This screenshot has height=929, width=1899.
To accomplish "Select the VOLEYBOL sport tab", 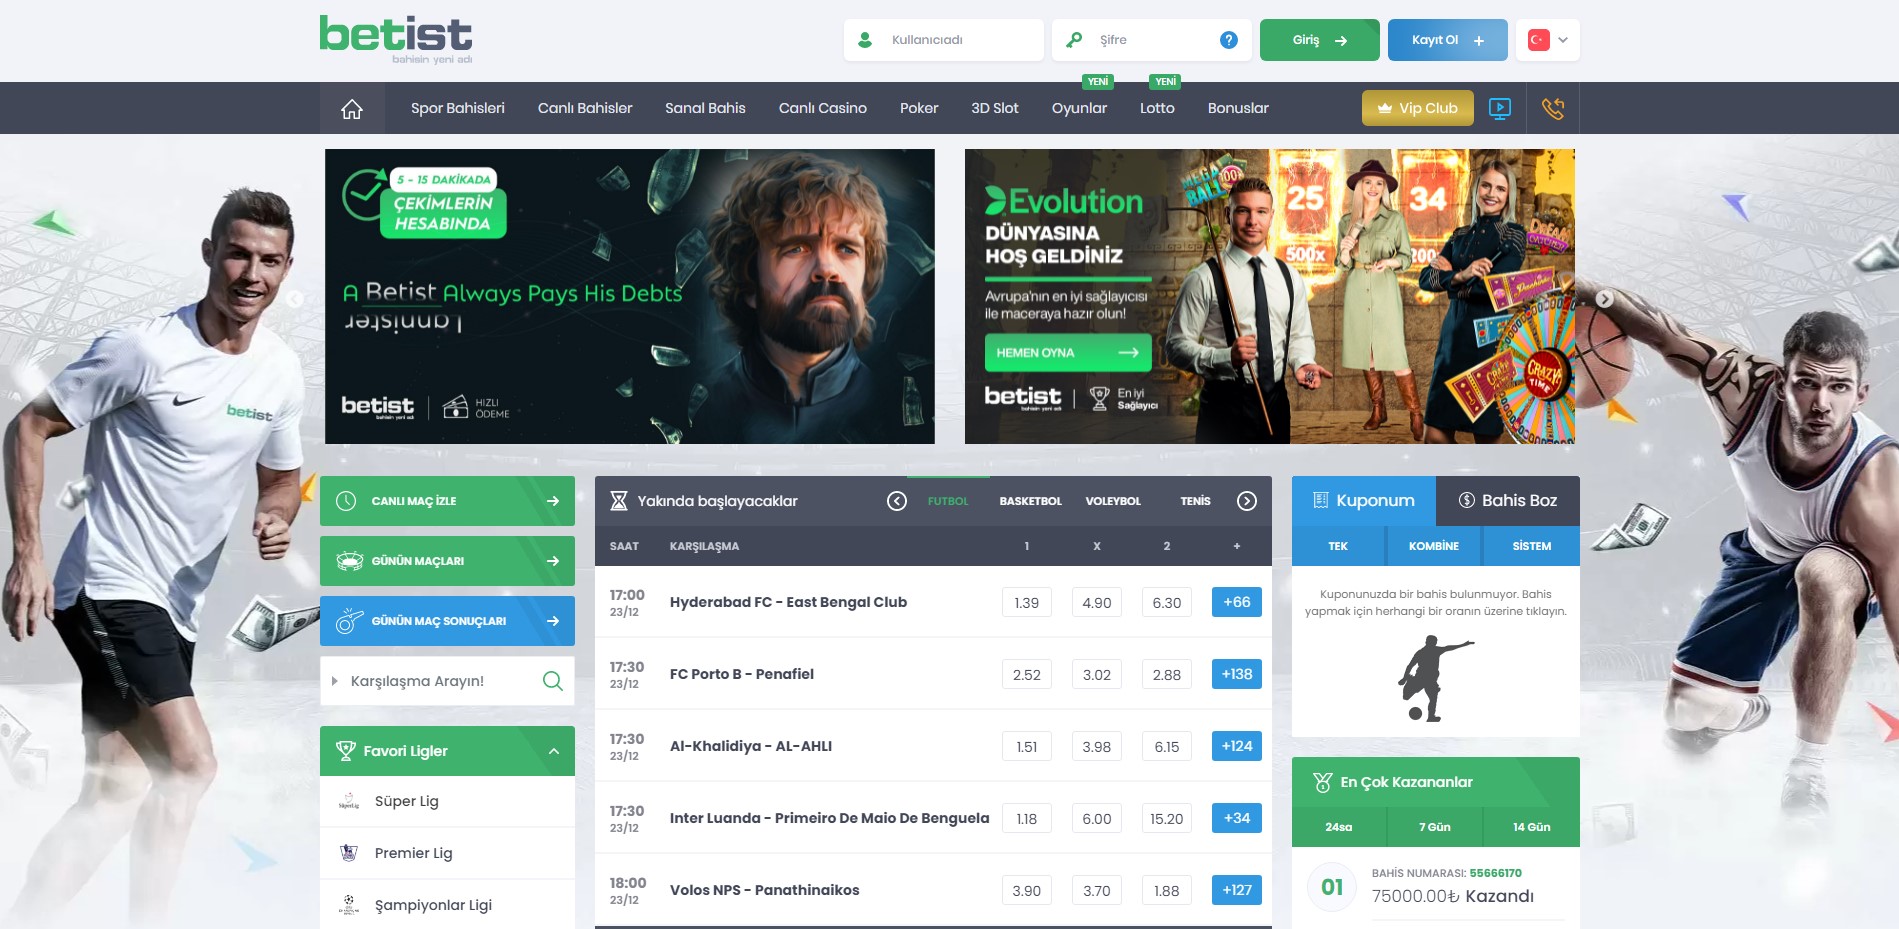I will [1113, 501].
